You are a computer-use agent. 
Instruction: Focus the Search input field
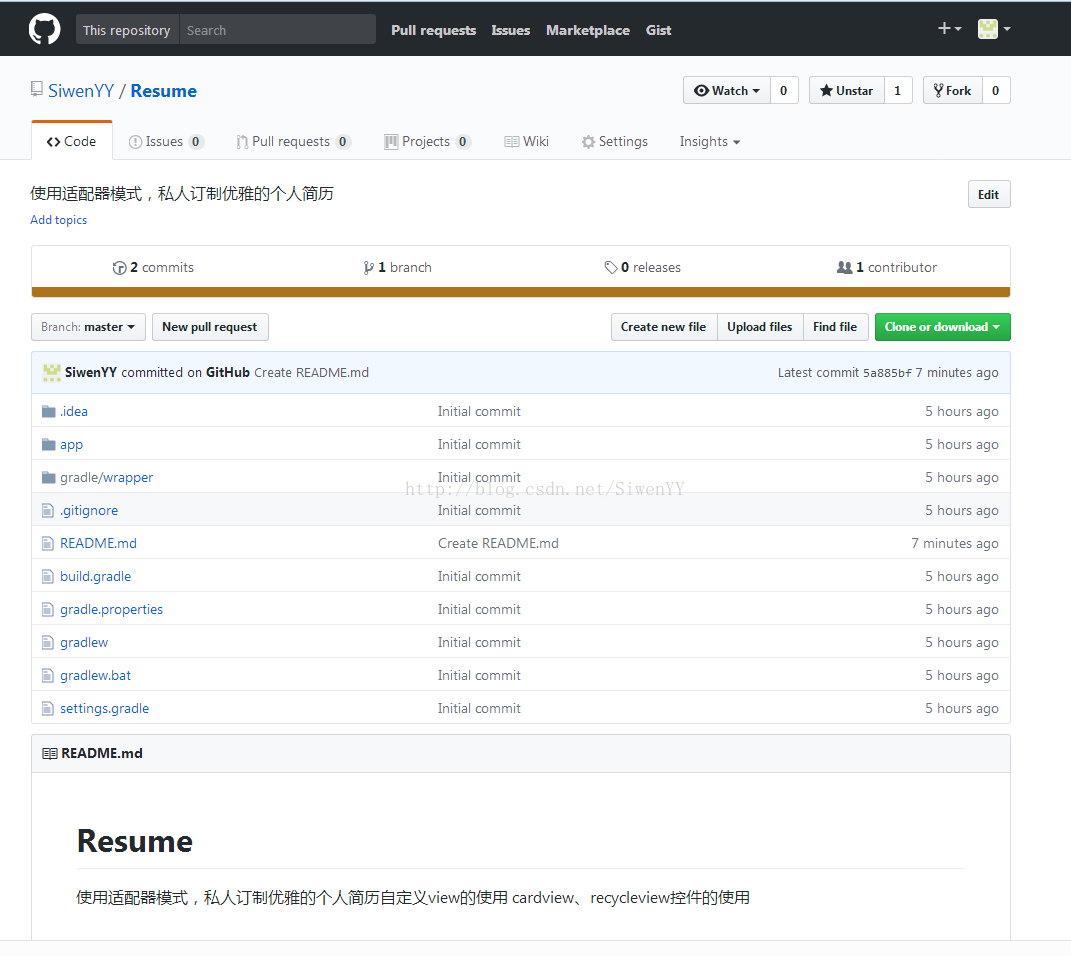pos(277,30)
